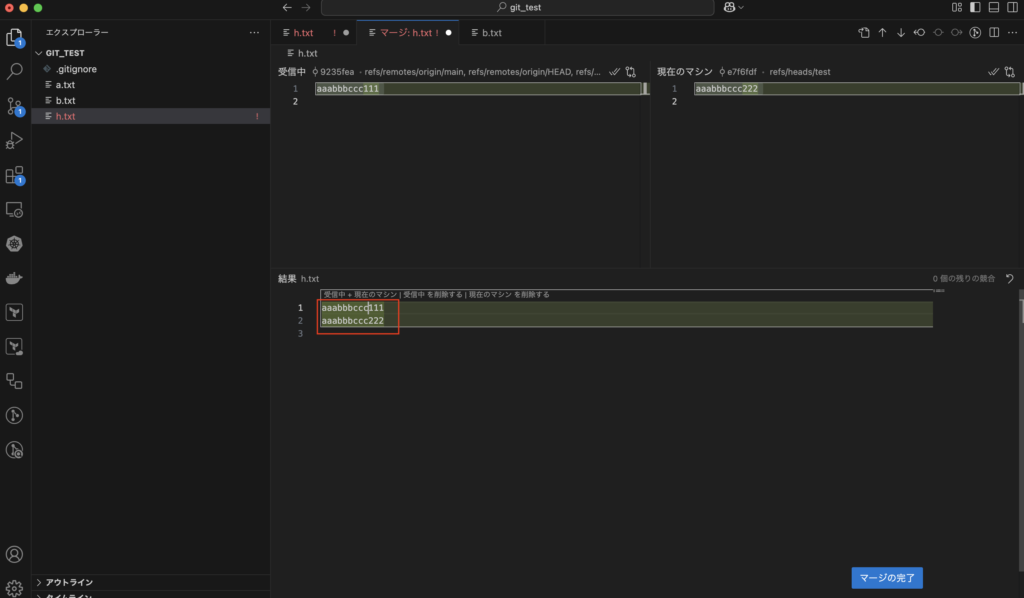
Task: Open the Remote Explorer view
Action: tap(14, 210)
